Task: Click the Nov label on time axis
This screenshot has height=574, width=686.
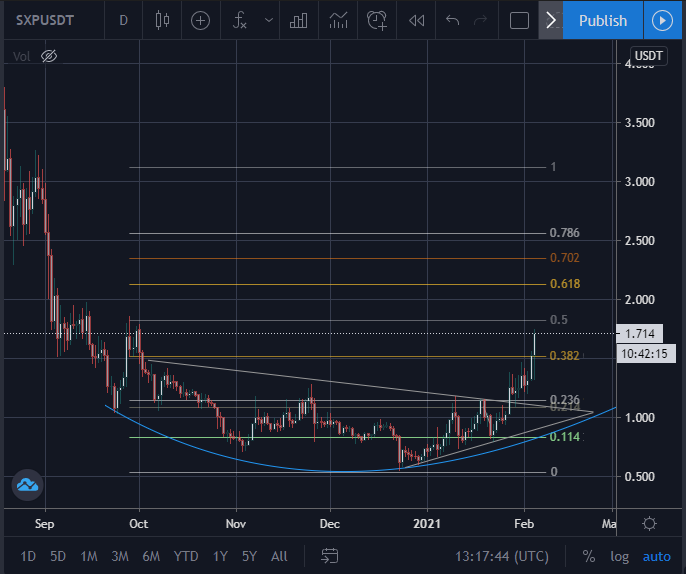Action: pos(236,524)
